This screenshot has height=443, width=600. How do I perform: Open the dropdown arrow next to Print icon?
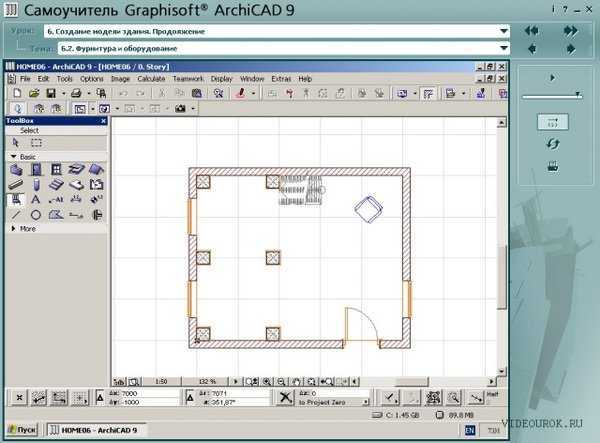89,93
